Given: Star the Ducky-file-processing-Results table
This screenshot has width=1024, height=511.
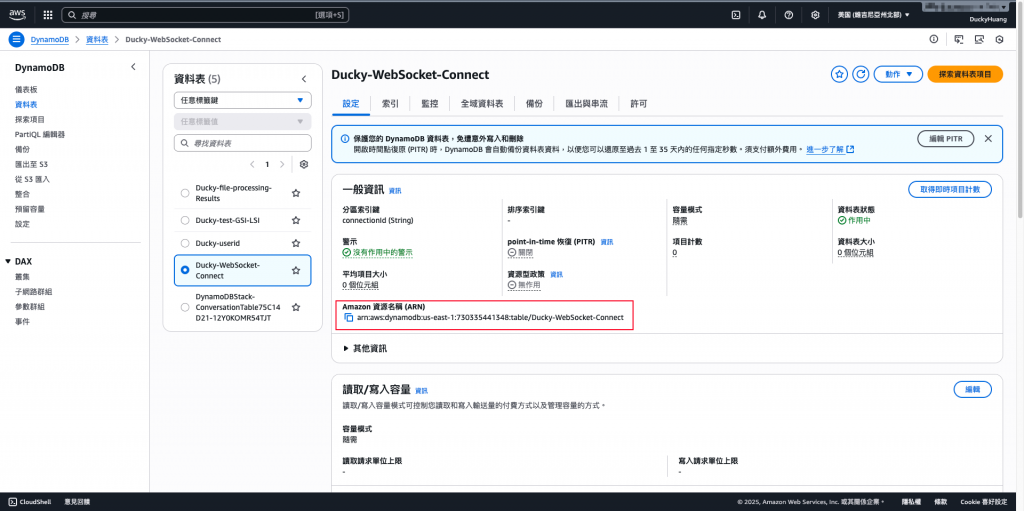Looking at the screenshot, I should [296, 193].
